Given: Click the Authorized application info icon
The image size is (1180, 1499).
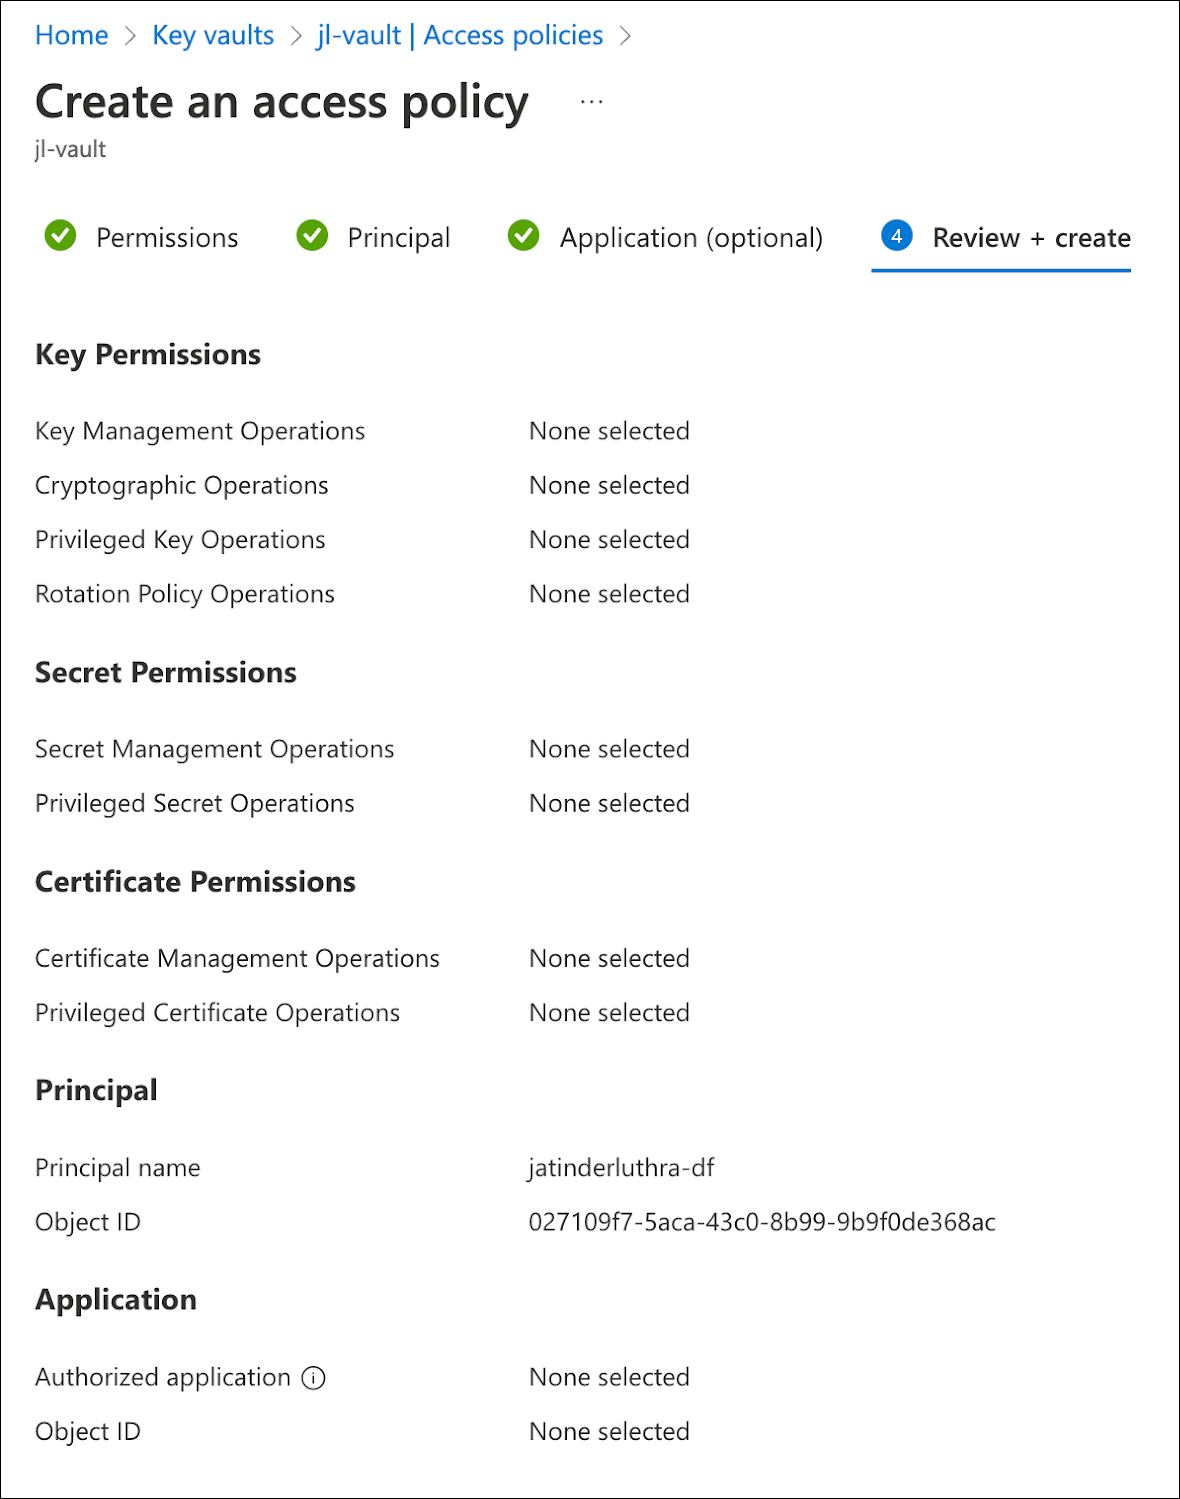Looking at the screenshot, I should (x=314, y=1378).
